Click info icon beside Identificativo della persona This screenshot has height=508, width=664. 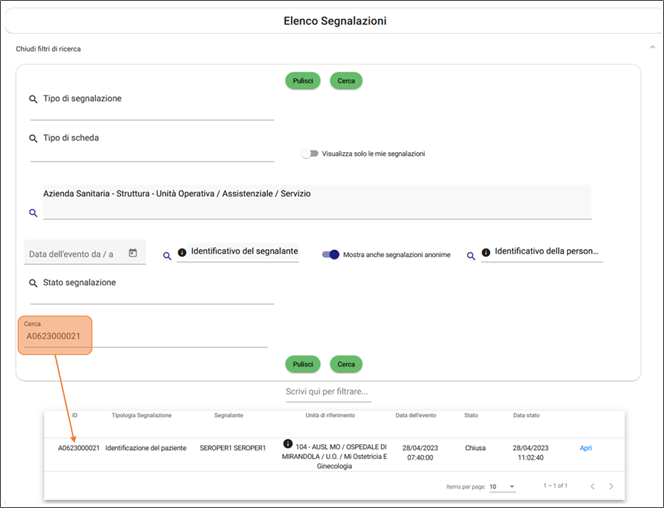[486, 253]
